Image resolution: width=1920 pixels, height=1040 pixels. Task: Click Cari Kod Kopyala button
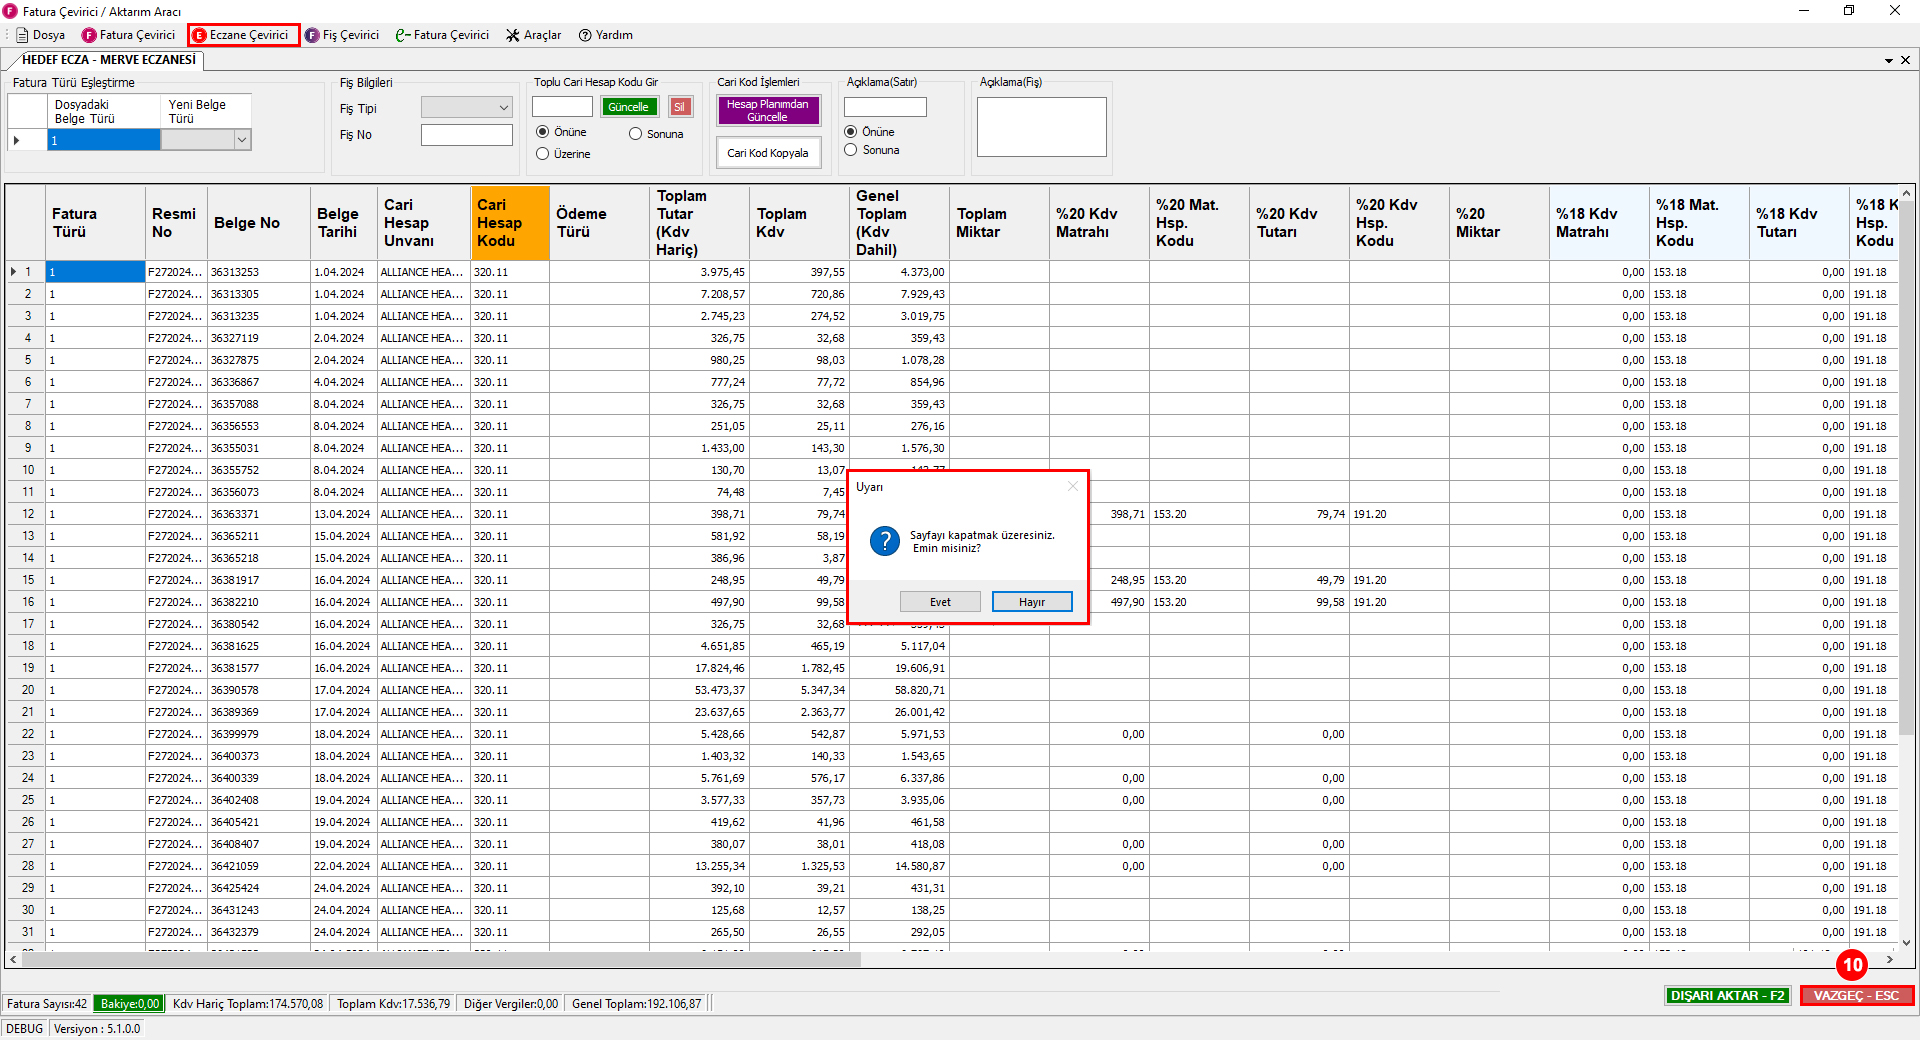tap(768, 153)
